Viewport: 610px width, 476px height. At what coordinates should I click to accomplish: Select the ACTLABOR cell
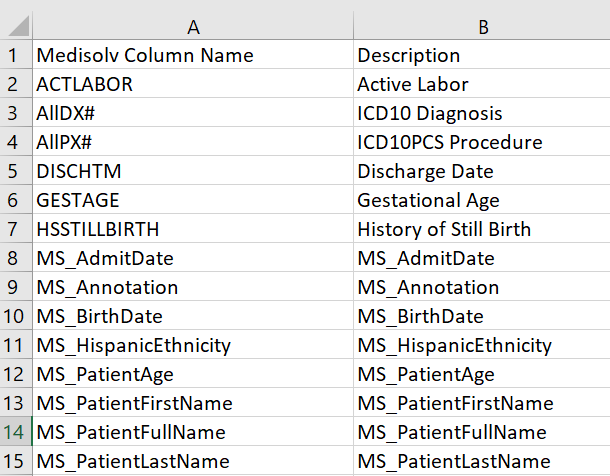pos(193,83)
